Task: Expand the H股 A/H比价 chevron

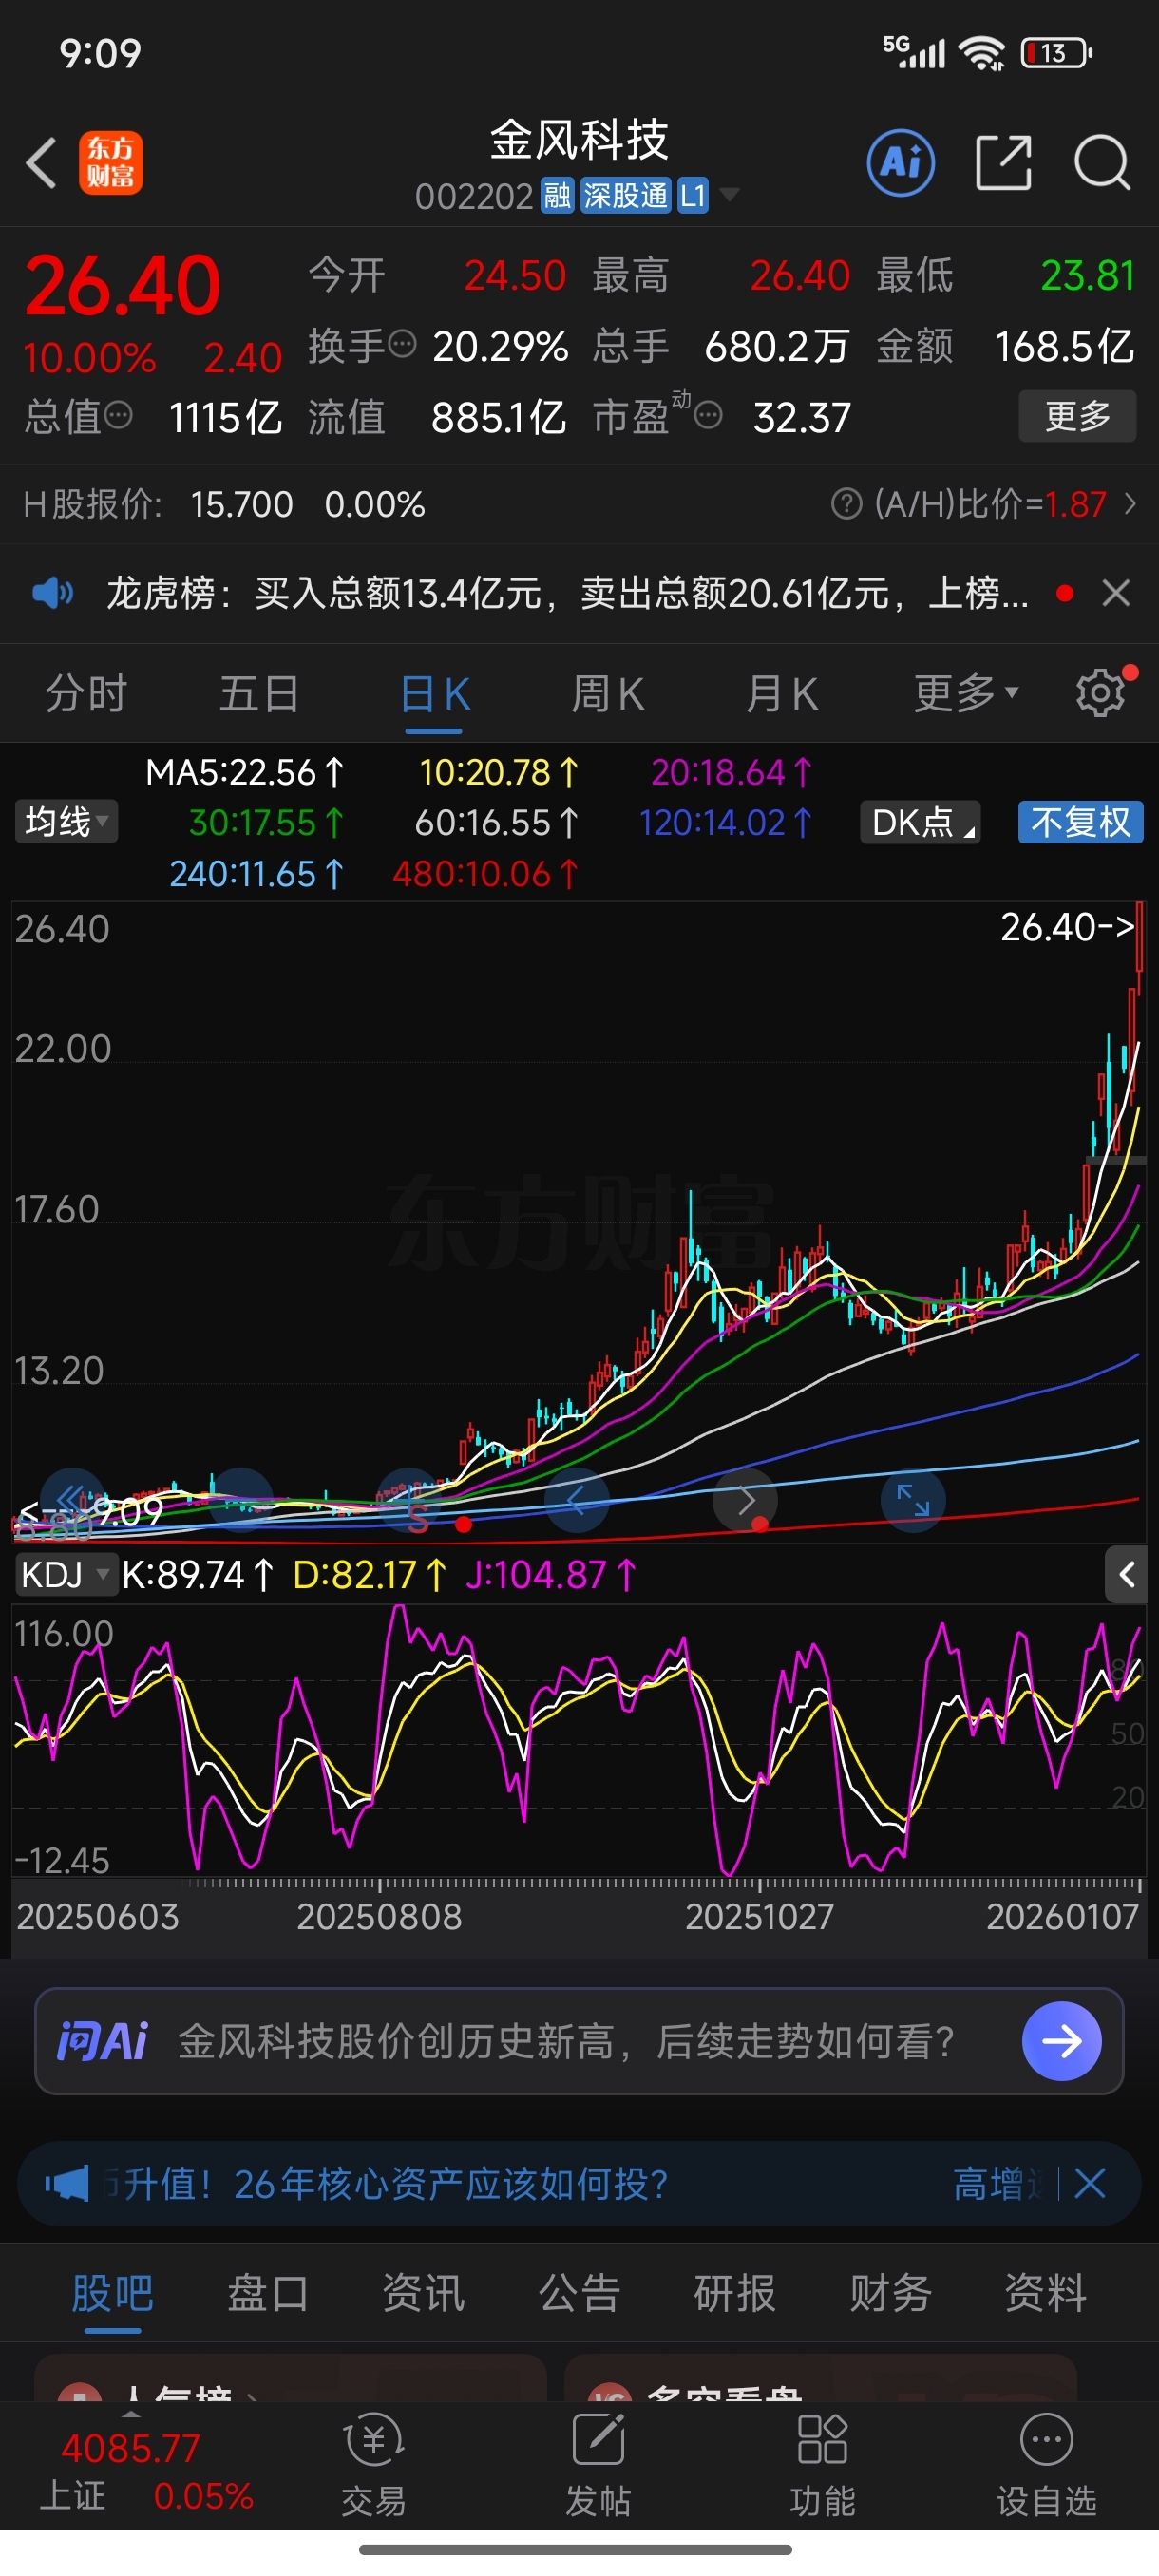Action: coord(1130,504)
